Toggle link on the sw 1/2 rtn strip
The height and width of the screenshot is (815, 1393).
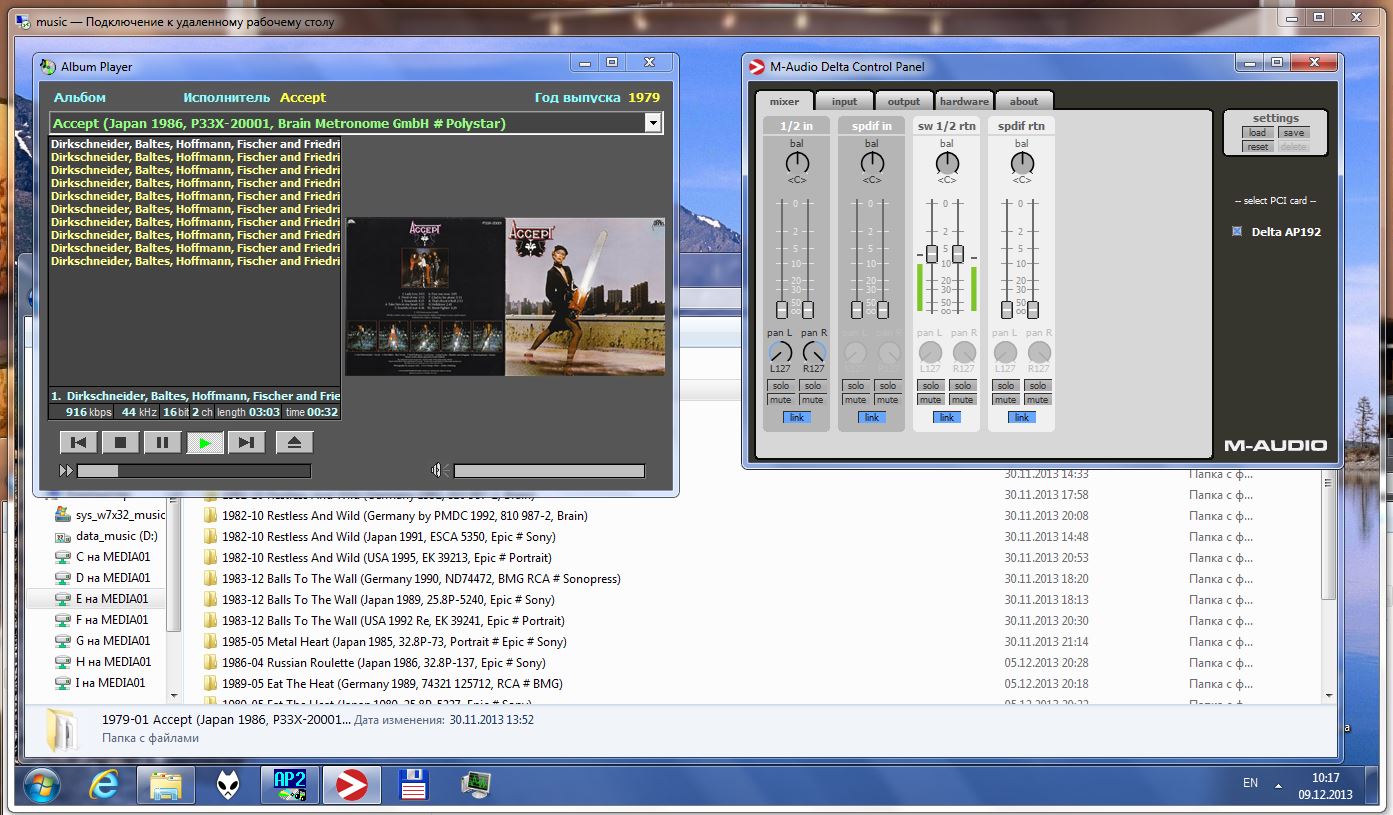(x=947, y=417)
